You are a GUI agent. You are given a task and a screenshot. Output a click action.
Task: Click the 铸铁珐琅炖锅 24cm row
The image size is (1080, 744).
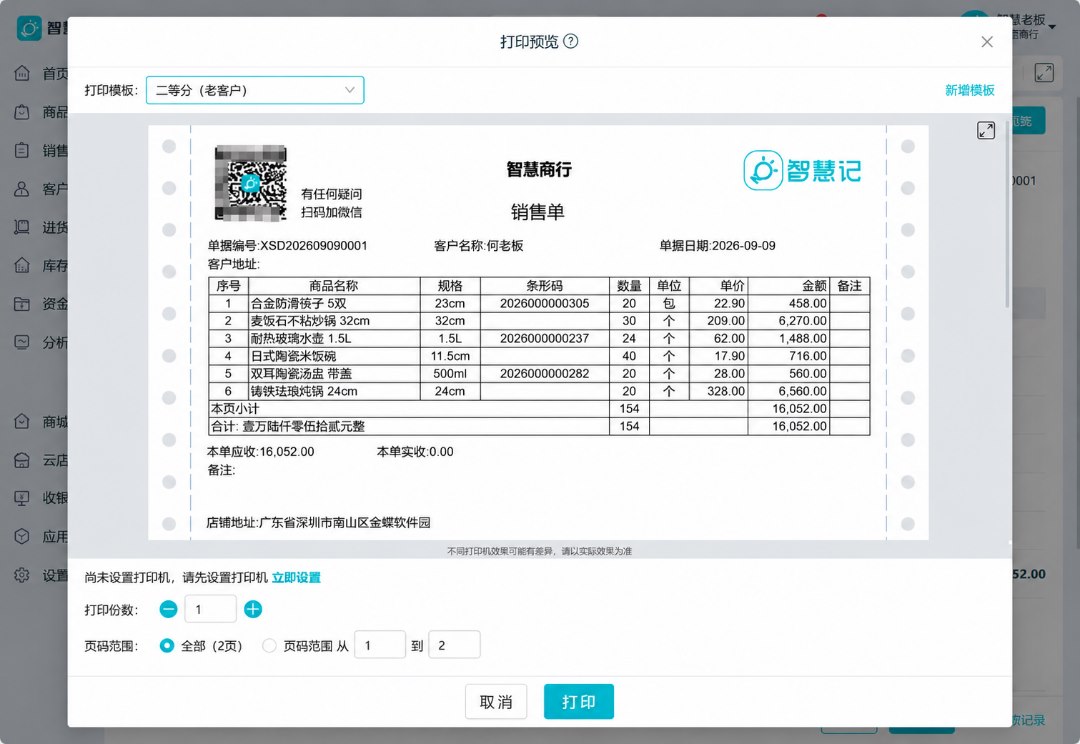pos(539,391)
